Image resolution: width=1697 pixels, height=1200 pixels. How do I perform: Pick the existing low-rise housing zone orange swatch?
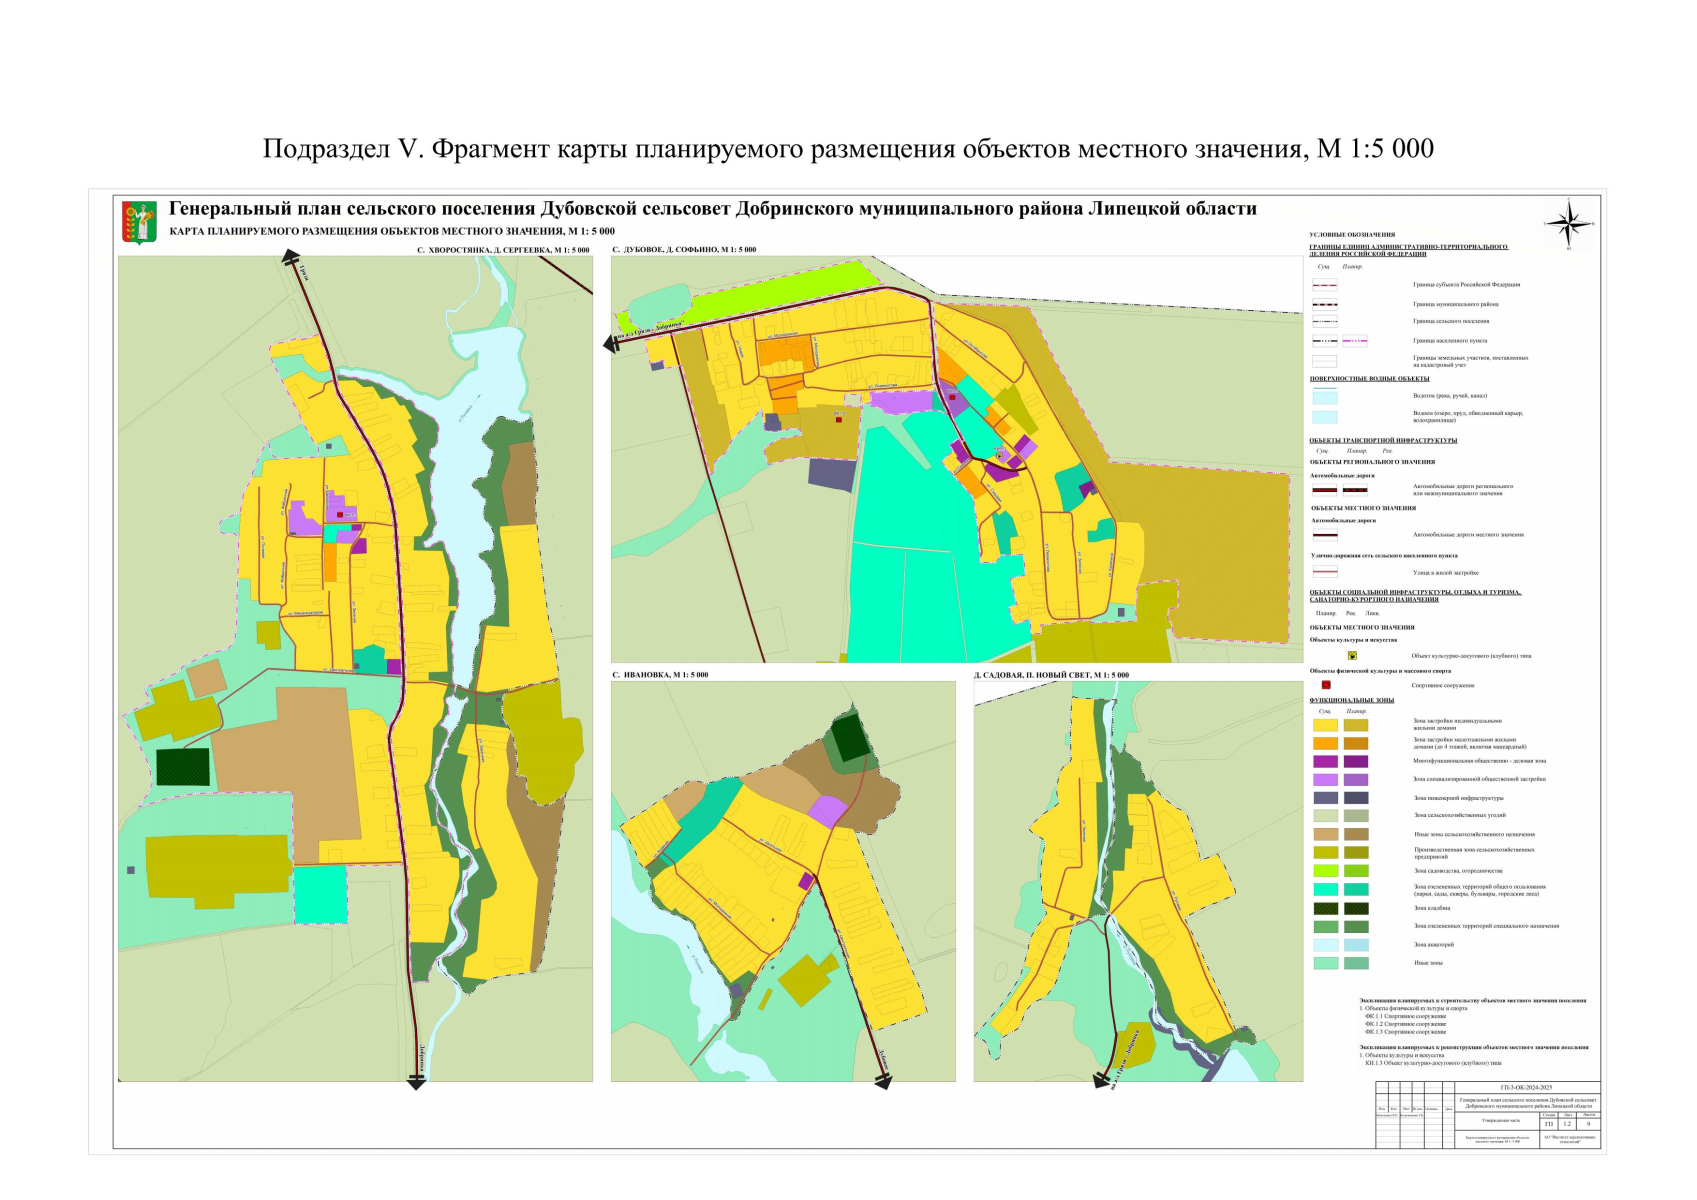pyautogui.click(x=1325, y=743)
